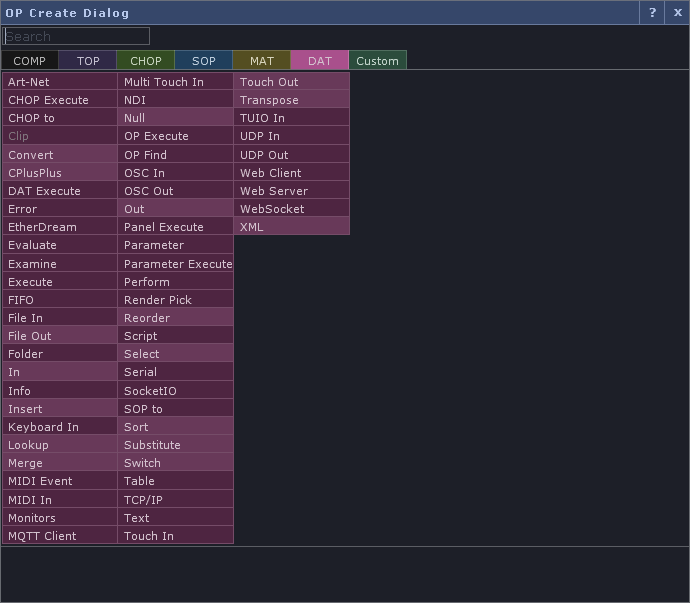This screenshot has height=603, width=690.
Task: Select the Monitors operator
Action: click(60, 518)
